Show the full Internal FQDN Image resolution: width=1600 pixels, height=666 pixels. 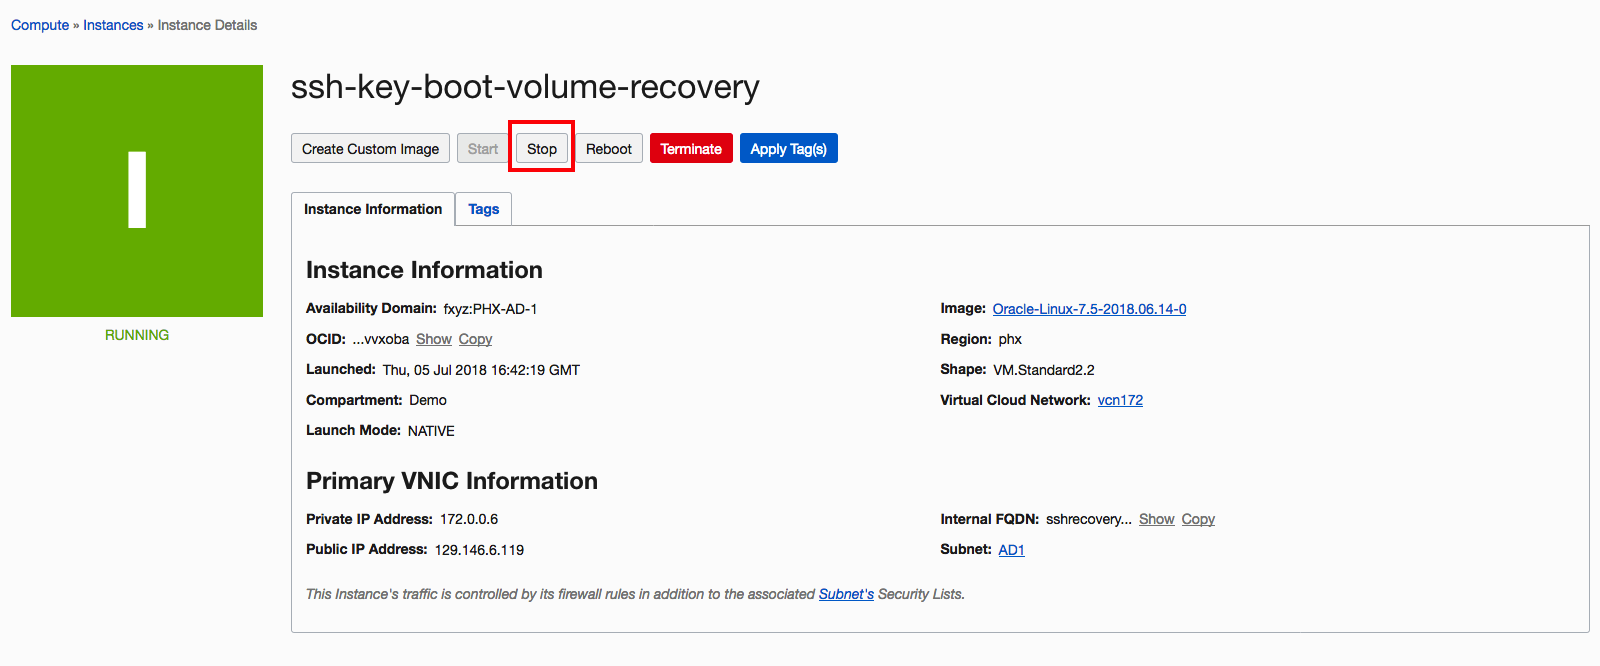pos(1156,519)
